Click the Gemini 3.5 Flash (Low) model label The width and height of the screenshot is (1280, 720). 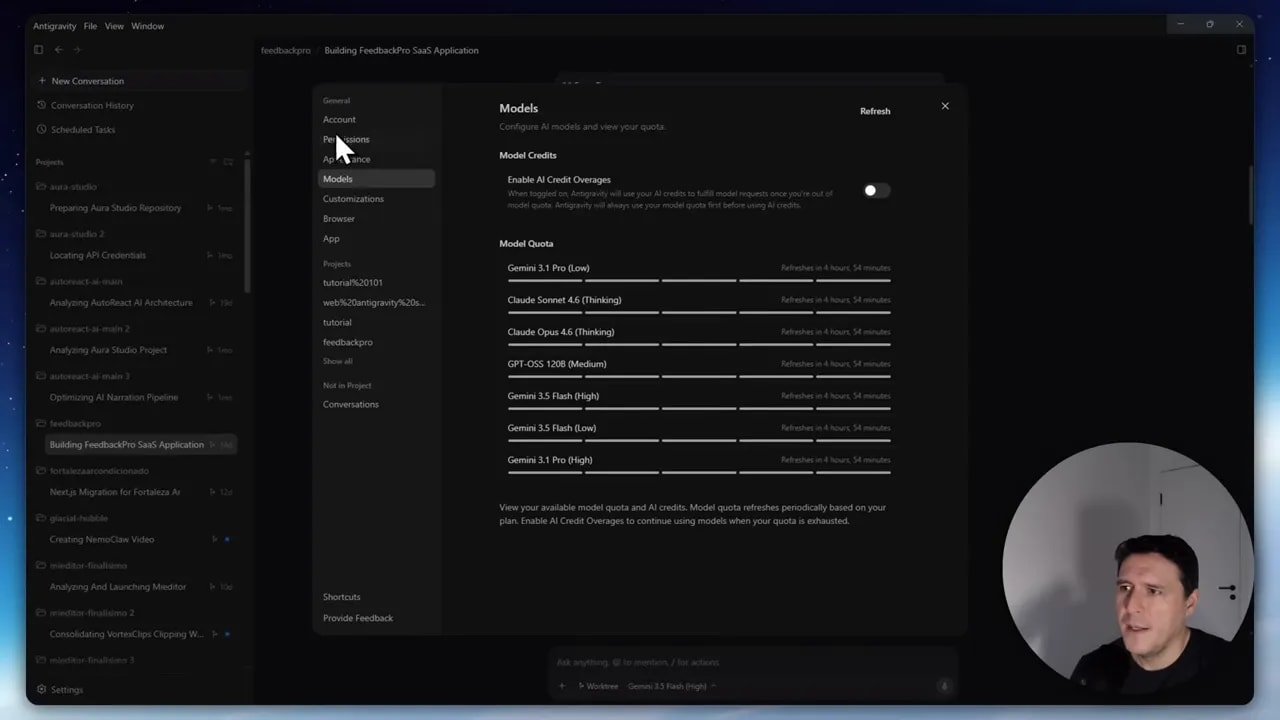pyautogui.click(x=551, y=428)
